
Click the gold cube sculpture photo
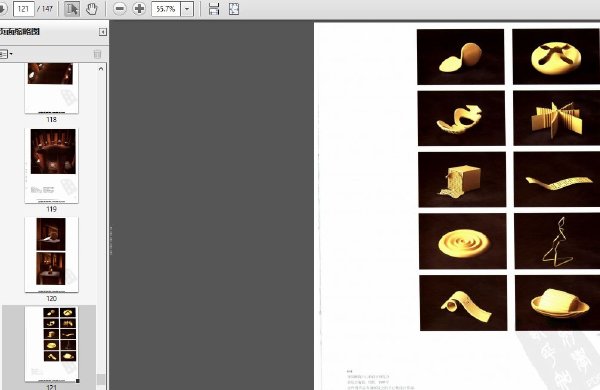(462, 179)
